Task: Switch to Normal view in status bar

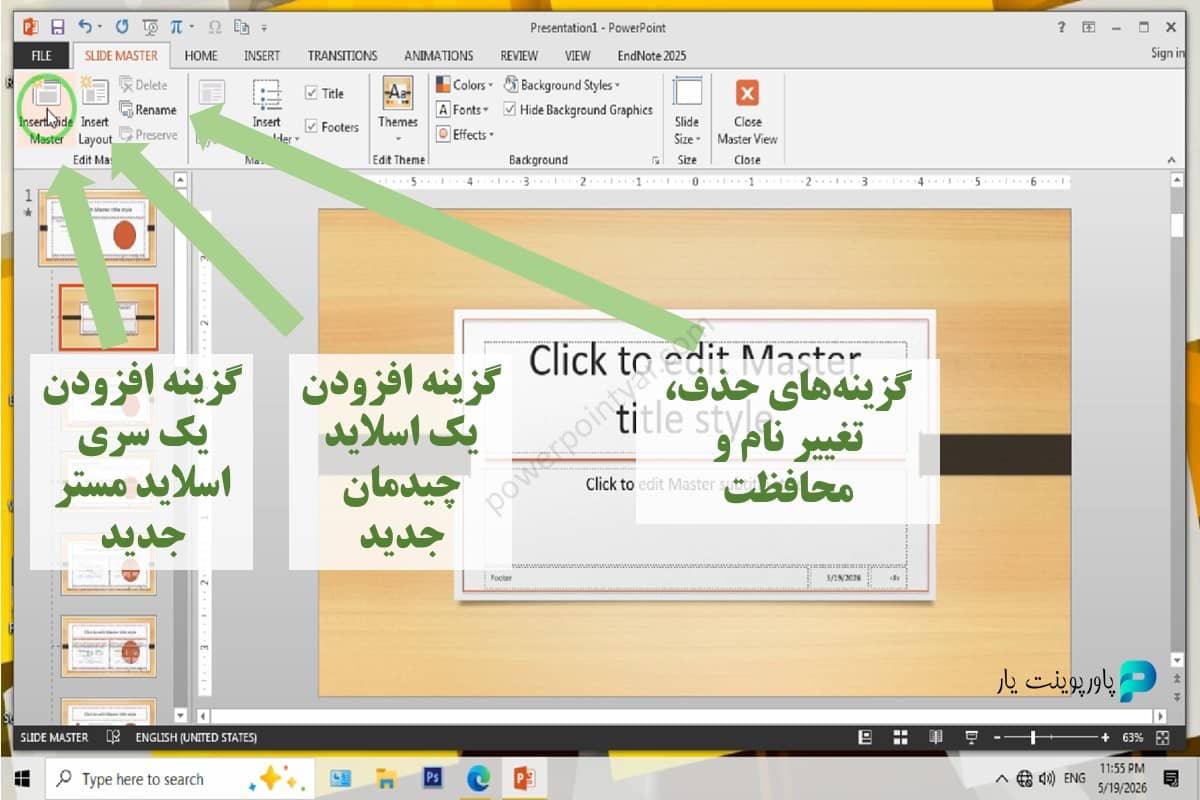Action: [866, 737]
